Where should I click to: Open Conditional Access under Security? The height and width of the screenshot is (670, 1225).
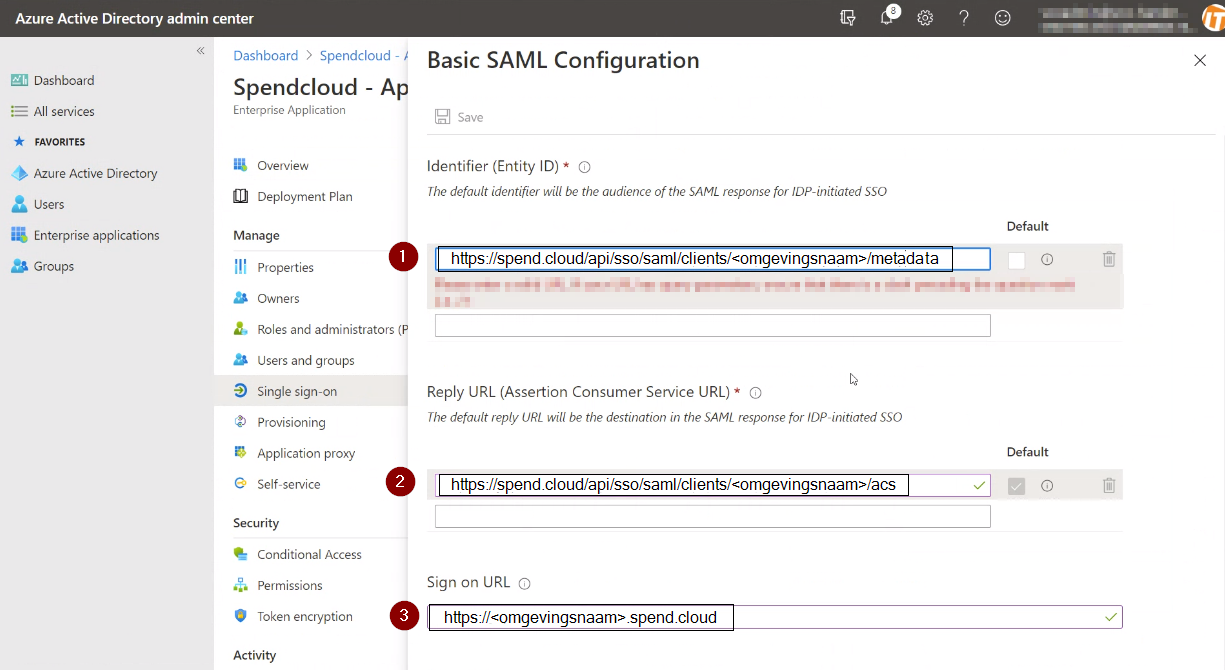pos(309,554)
